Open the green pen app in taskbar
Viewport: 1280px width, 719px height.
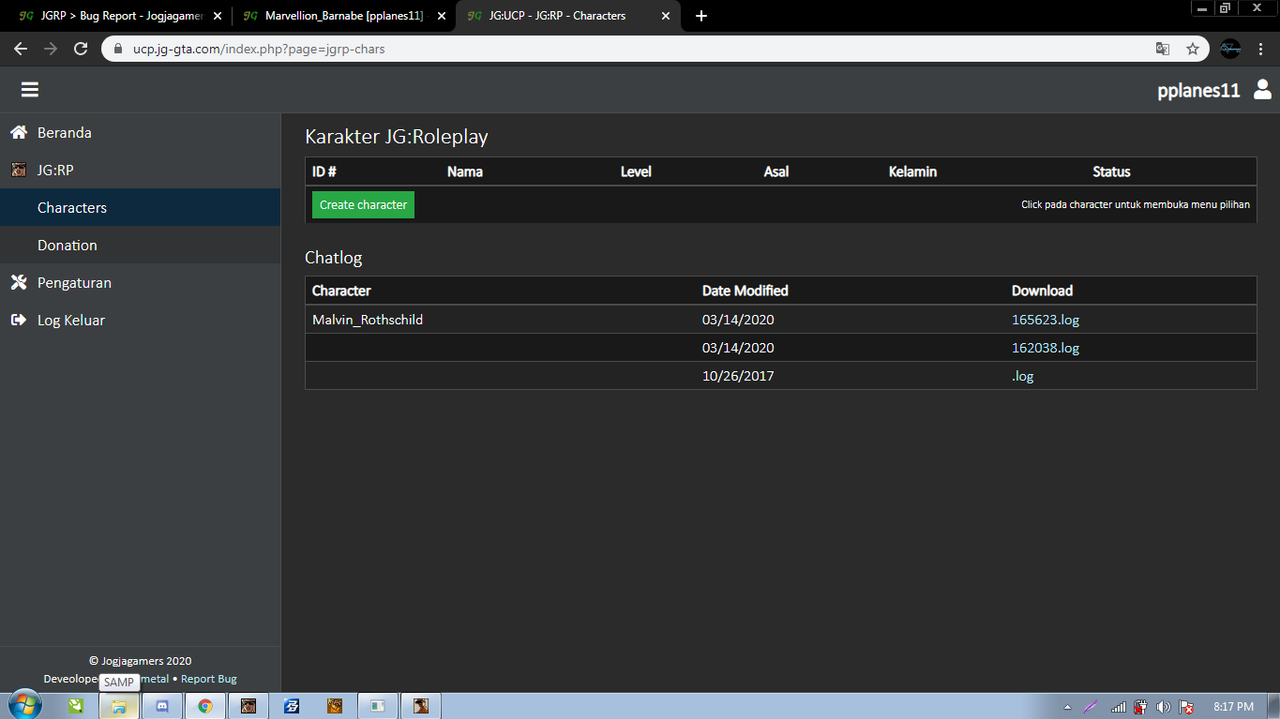[76, 705]
